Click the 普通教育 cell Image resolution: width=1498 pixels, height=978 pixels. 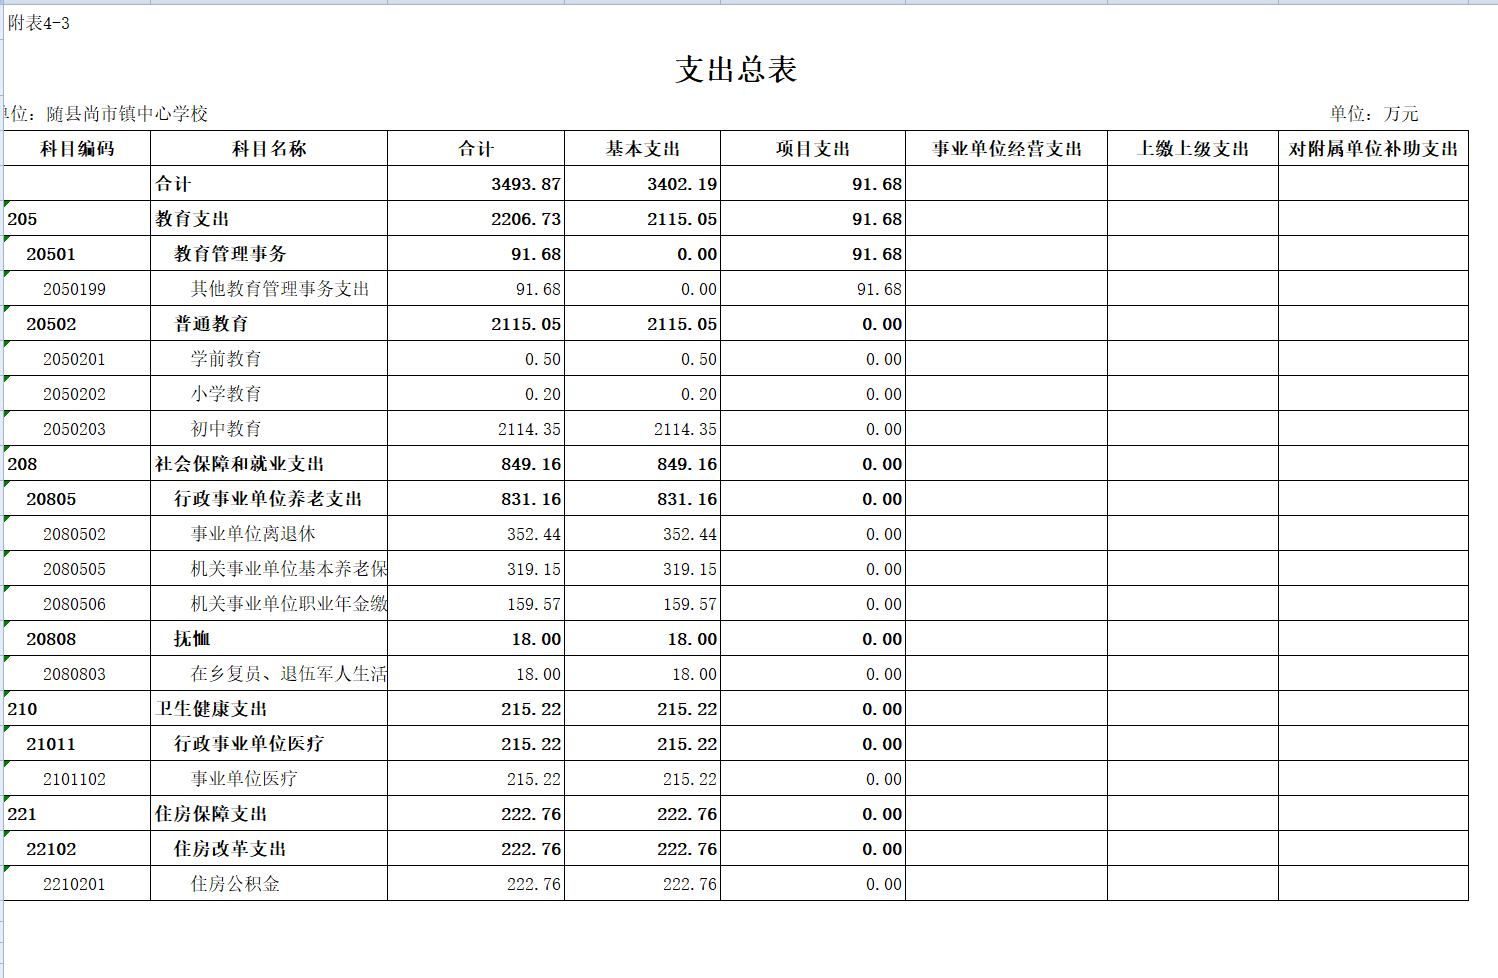pyautogui.click(x=269, y=324)
